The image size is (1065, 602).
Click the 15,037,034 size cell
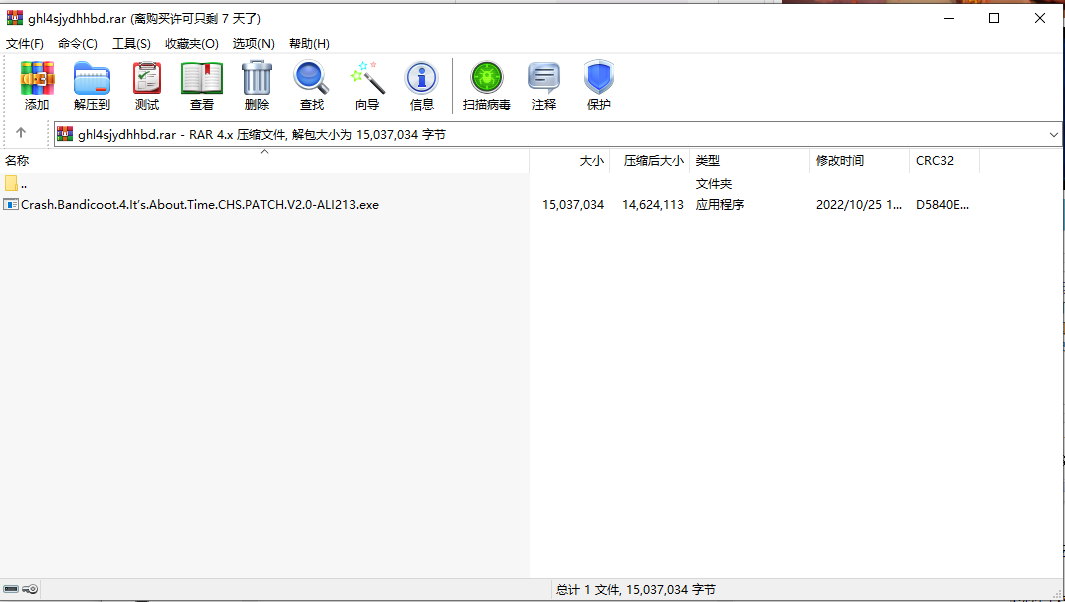(573, 205)
